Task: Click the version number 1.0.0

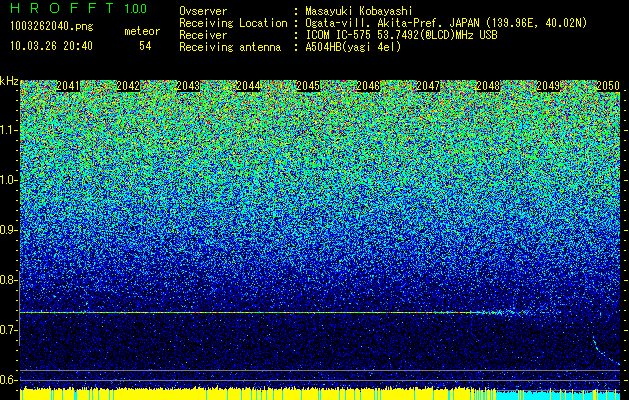Action: (136, 8)
